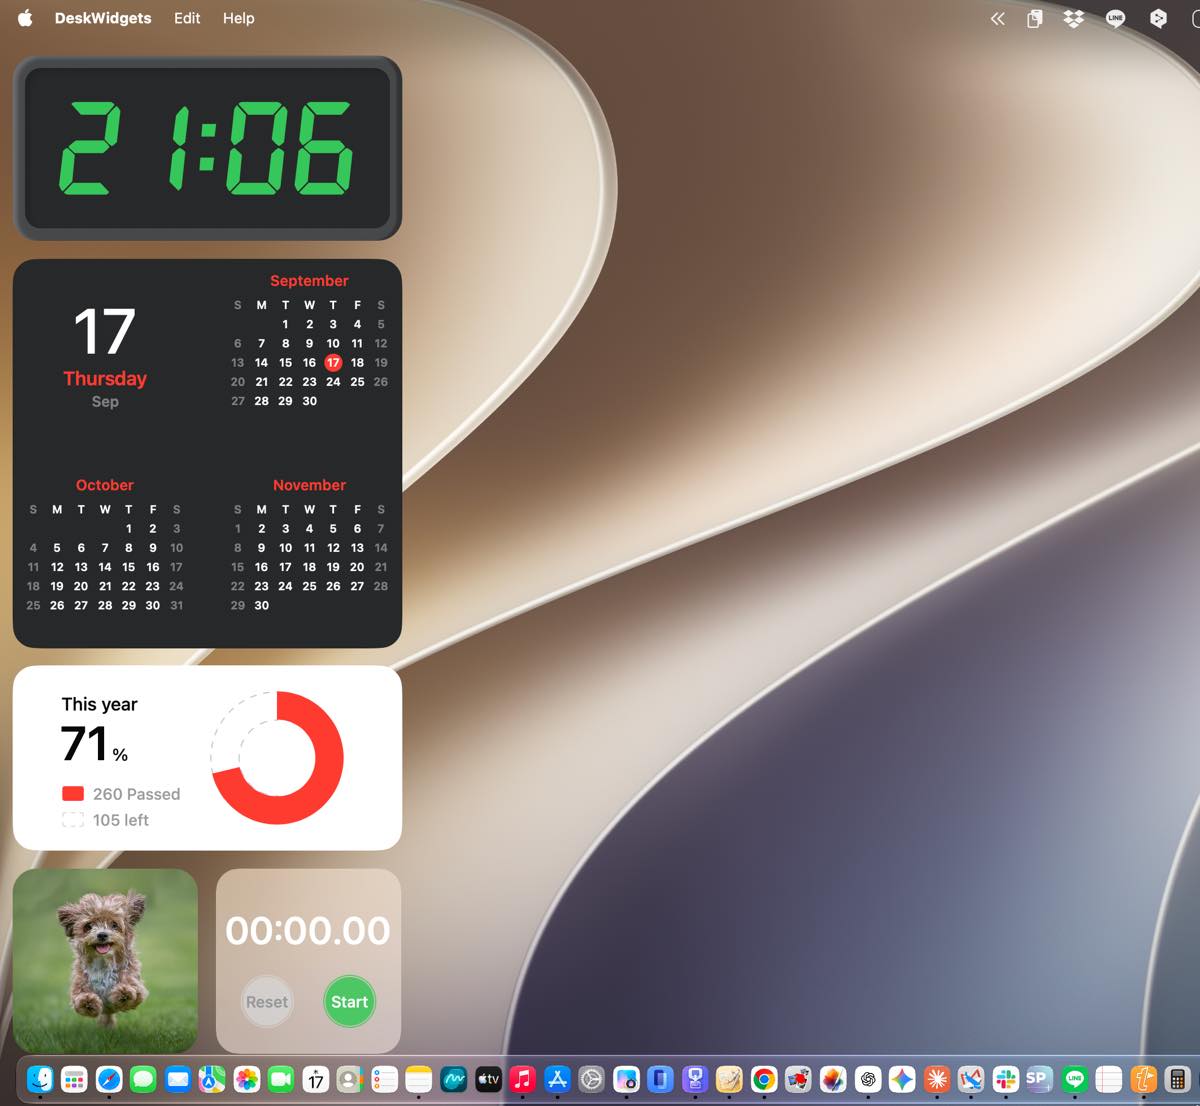This screenshot has width=1200, height=1106.
Task: Open Slack from the dock
Action: pos(1006,1079)
